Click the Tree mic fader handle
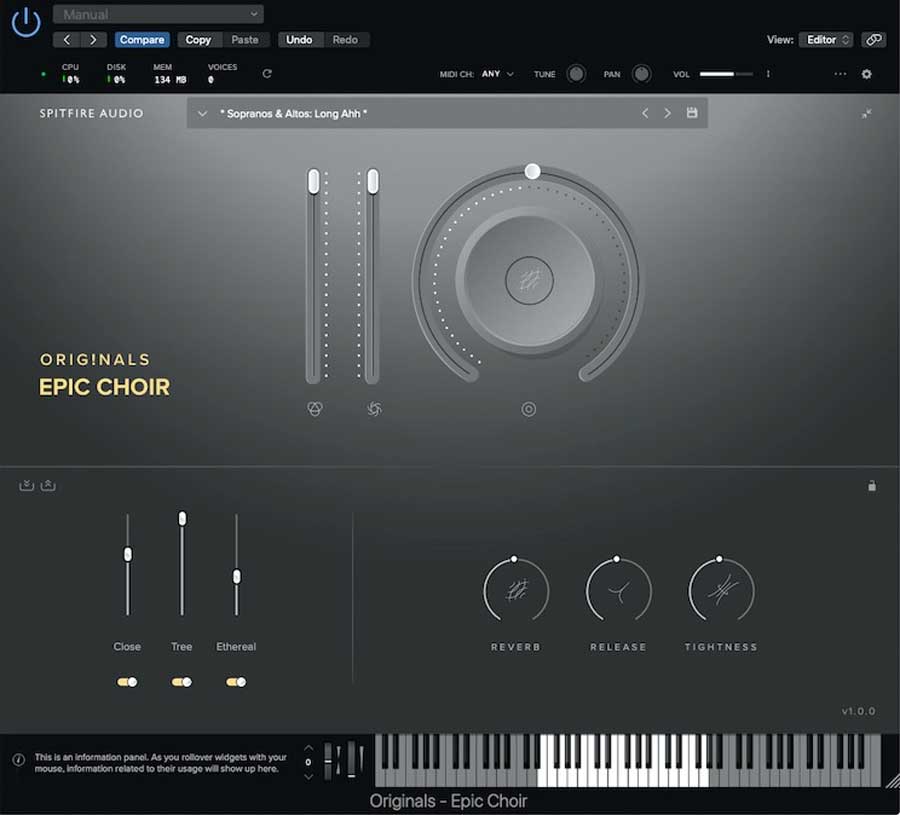The image size is (900, 815). (183, 518)
